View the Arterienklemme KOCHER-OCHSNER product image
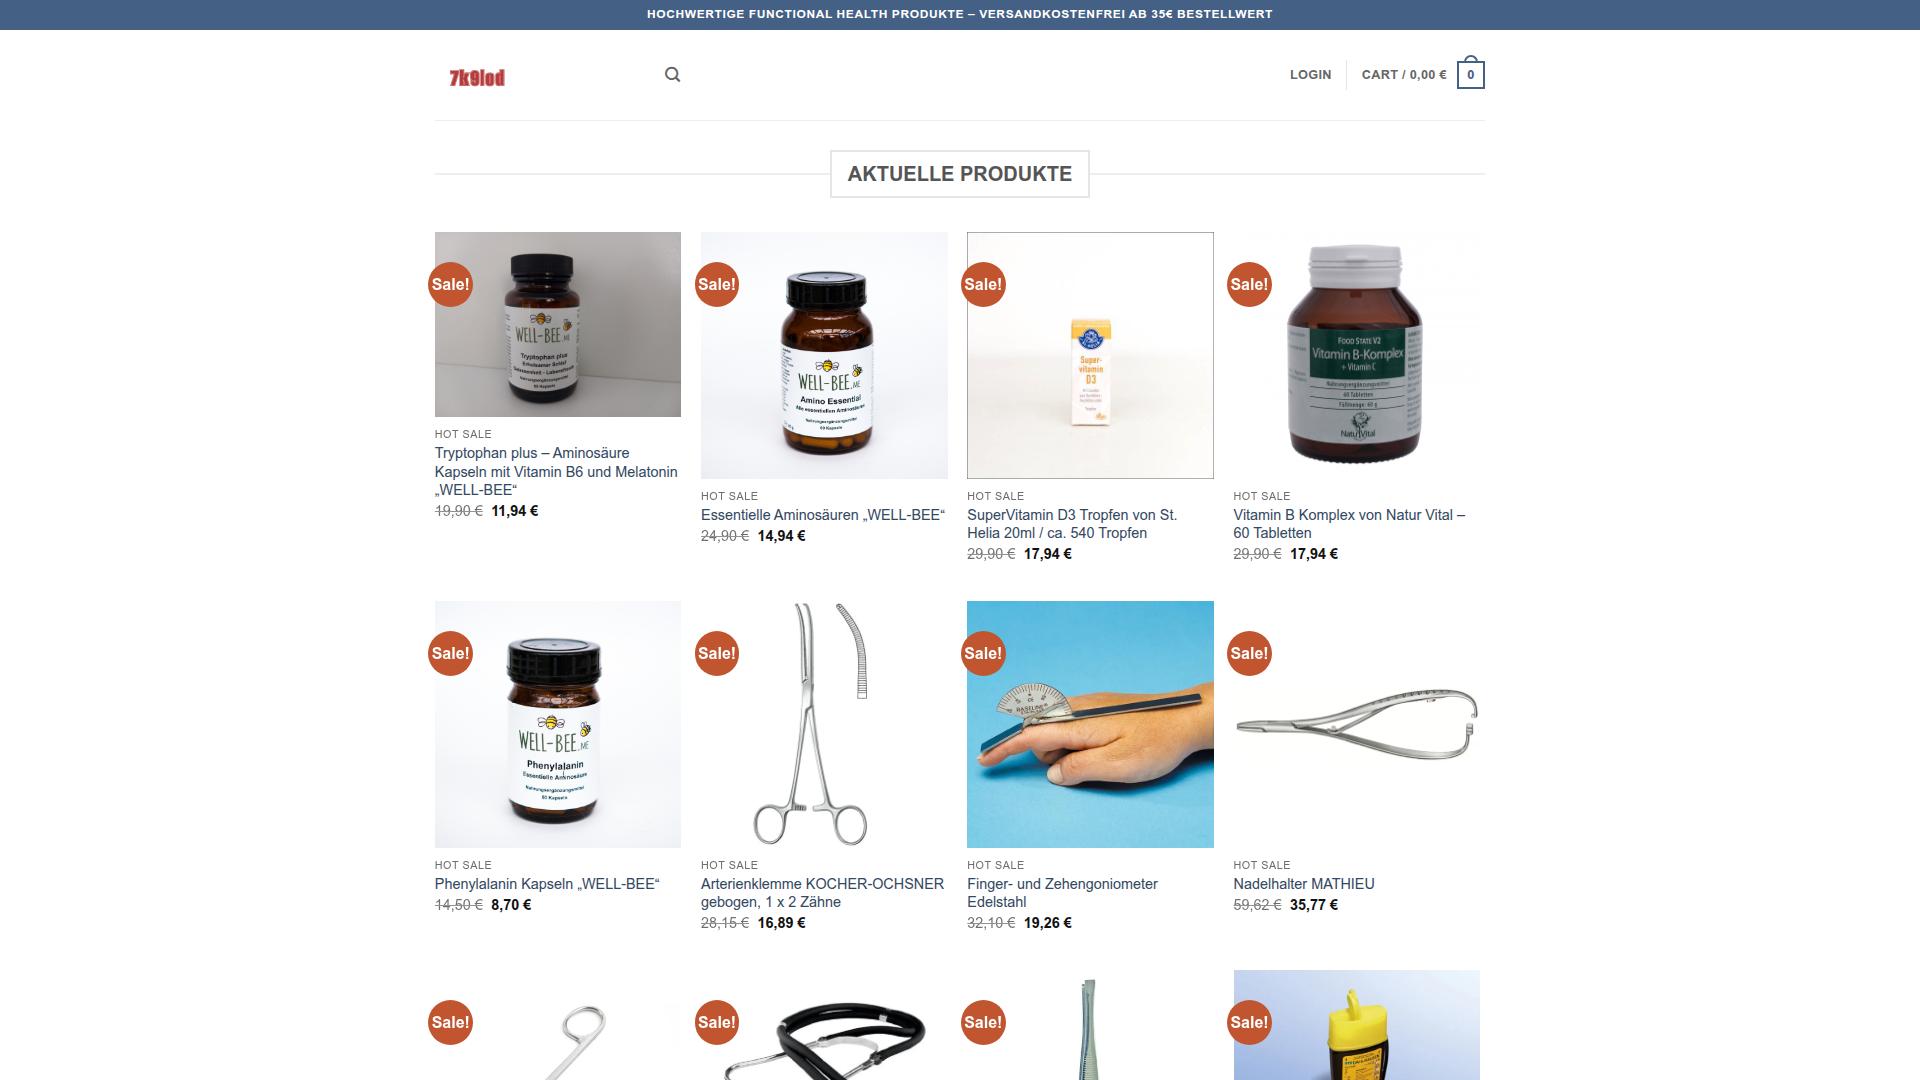The height and width of the screenshot is (1080, 1920). pyautogui.click(x=824, y=724)
